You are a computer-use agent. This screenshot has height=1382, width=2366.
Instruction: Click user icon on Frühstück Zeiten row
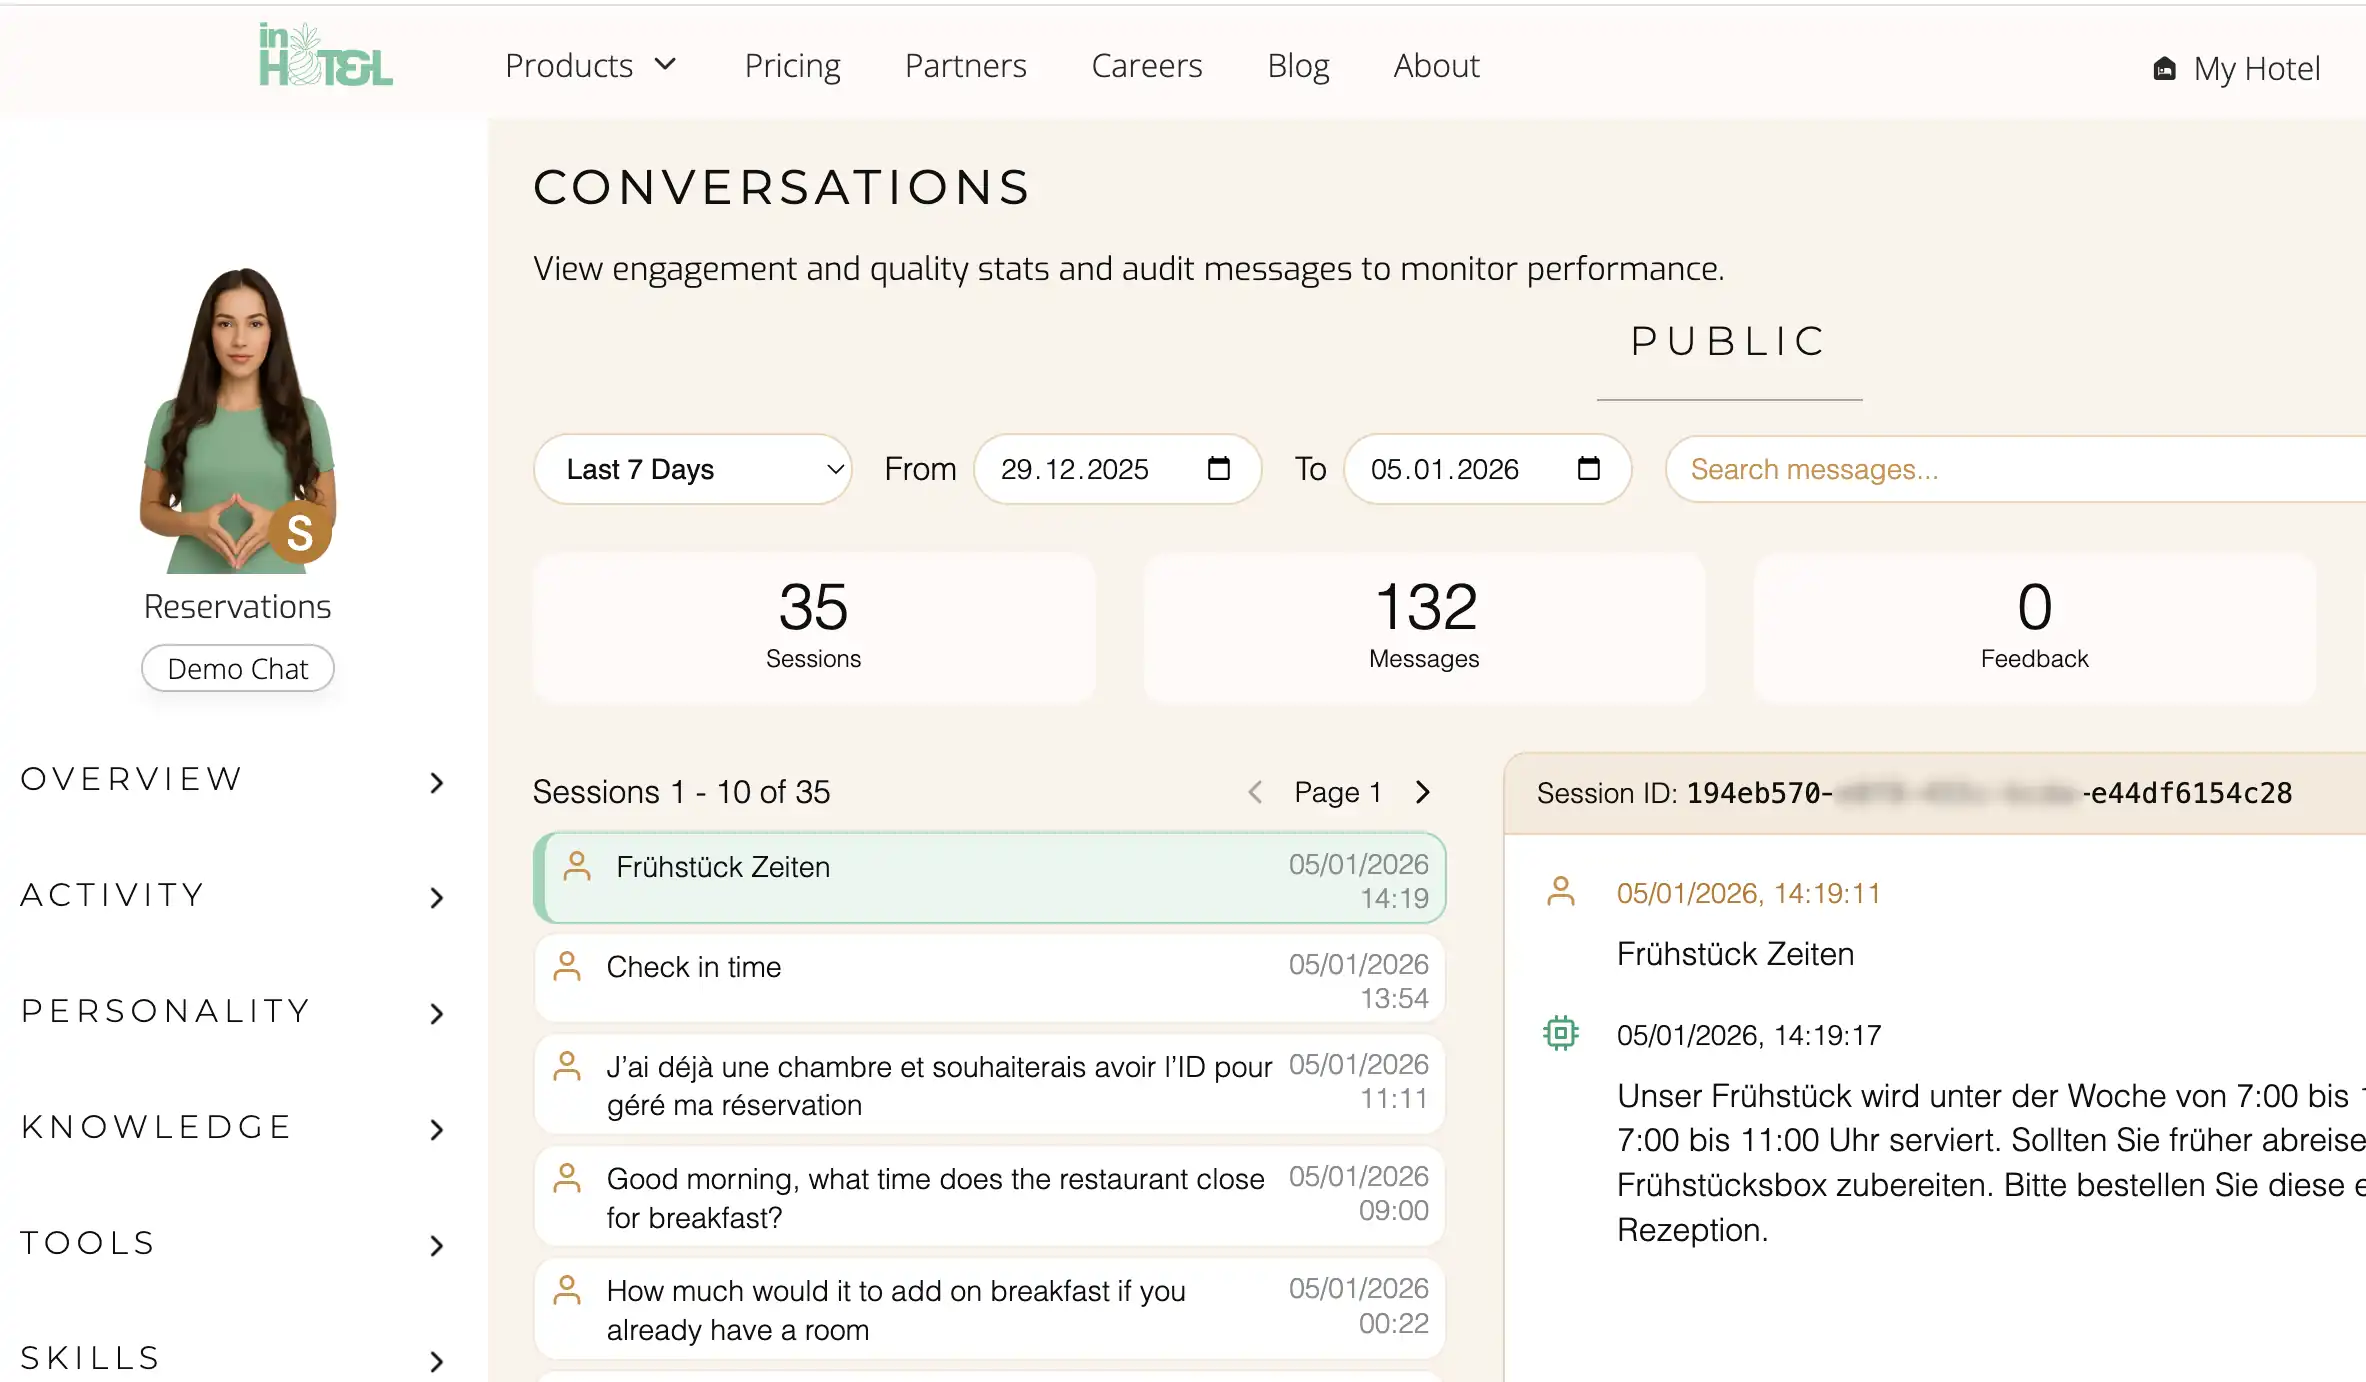[x=577, y=866]
